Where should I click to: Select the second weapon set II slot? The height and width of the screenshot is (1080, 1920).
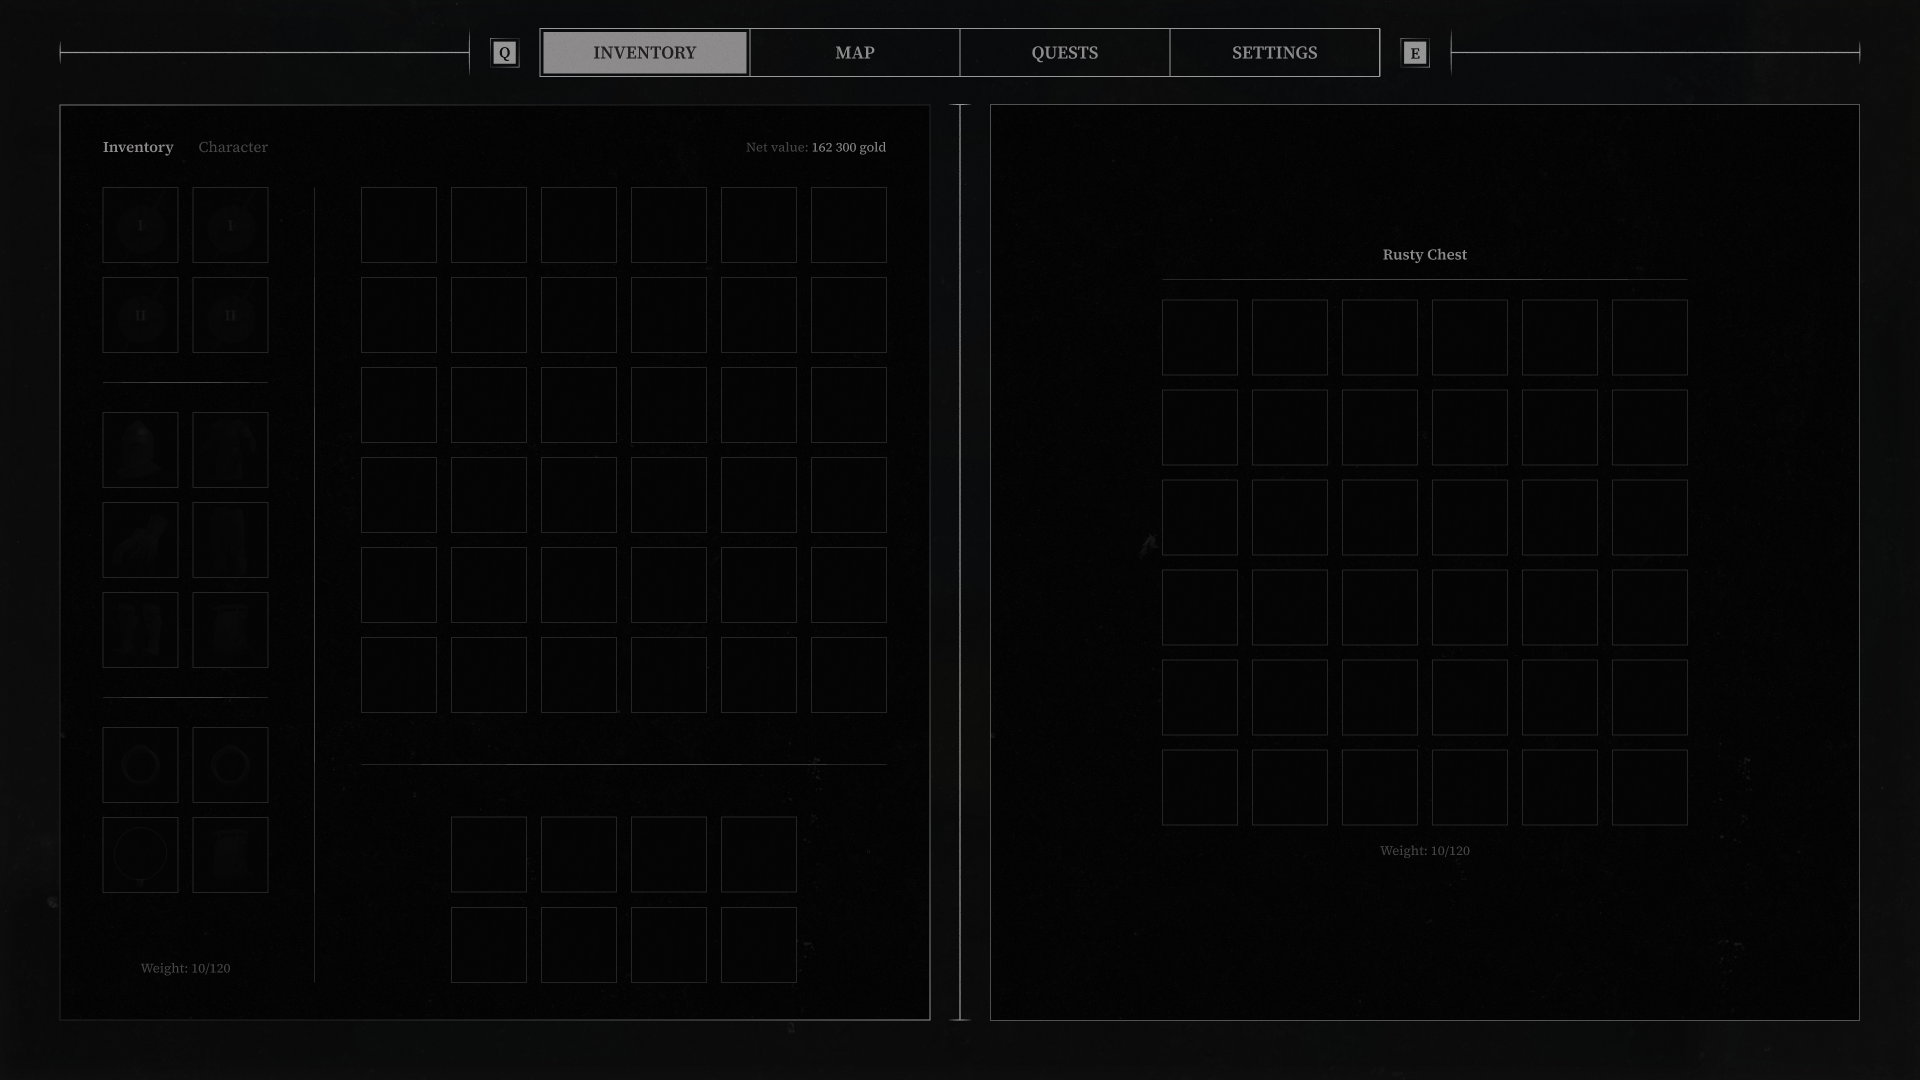[x=230, y=315]
